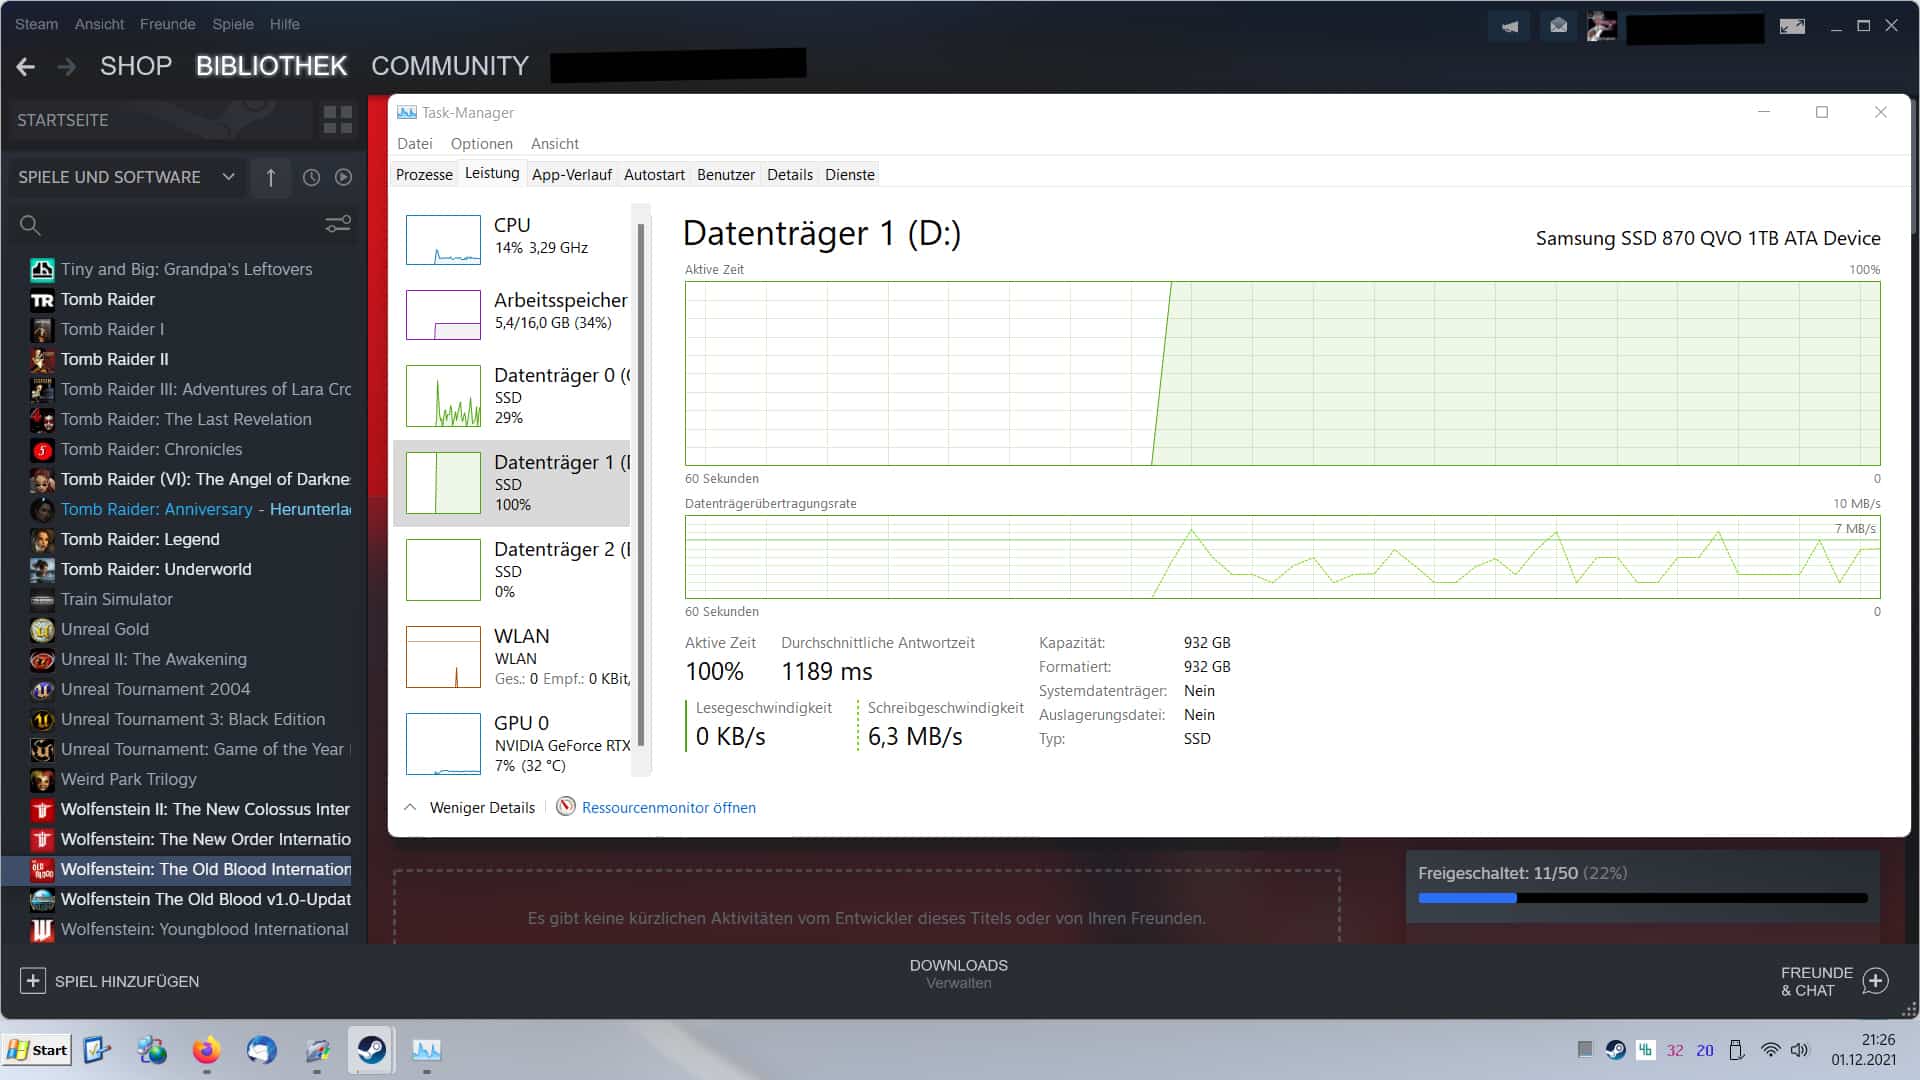1920x1080 pixels.
Task: Open advanced library filter options
Action: tap(338, 224)
